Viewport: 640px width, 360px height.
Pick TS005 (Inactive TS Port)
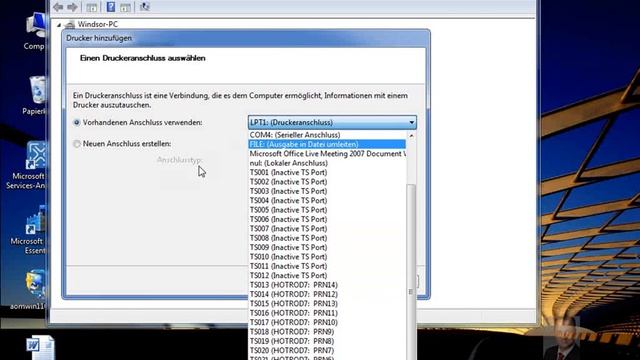pos(327,210)
